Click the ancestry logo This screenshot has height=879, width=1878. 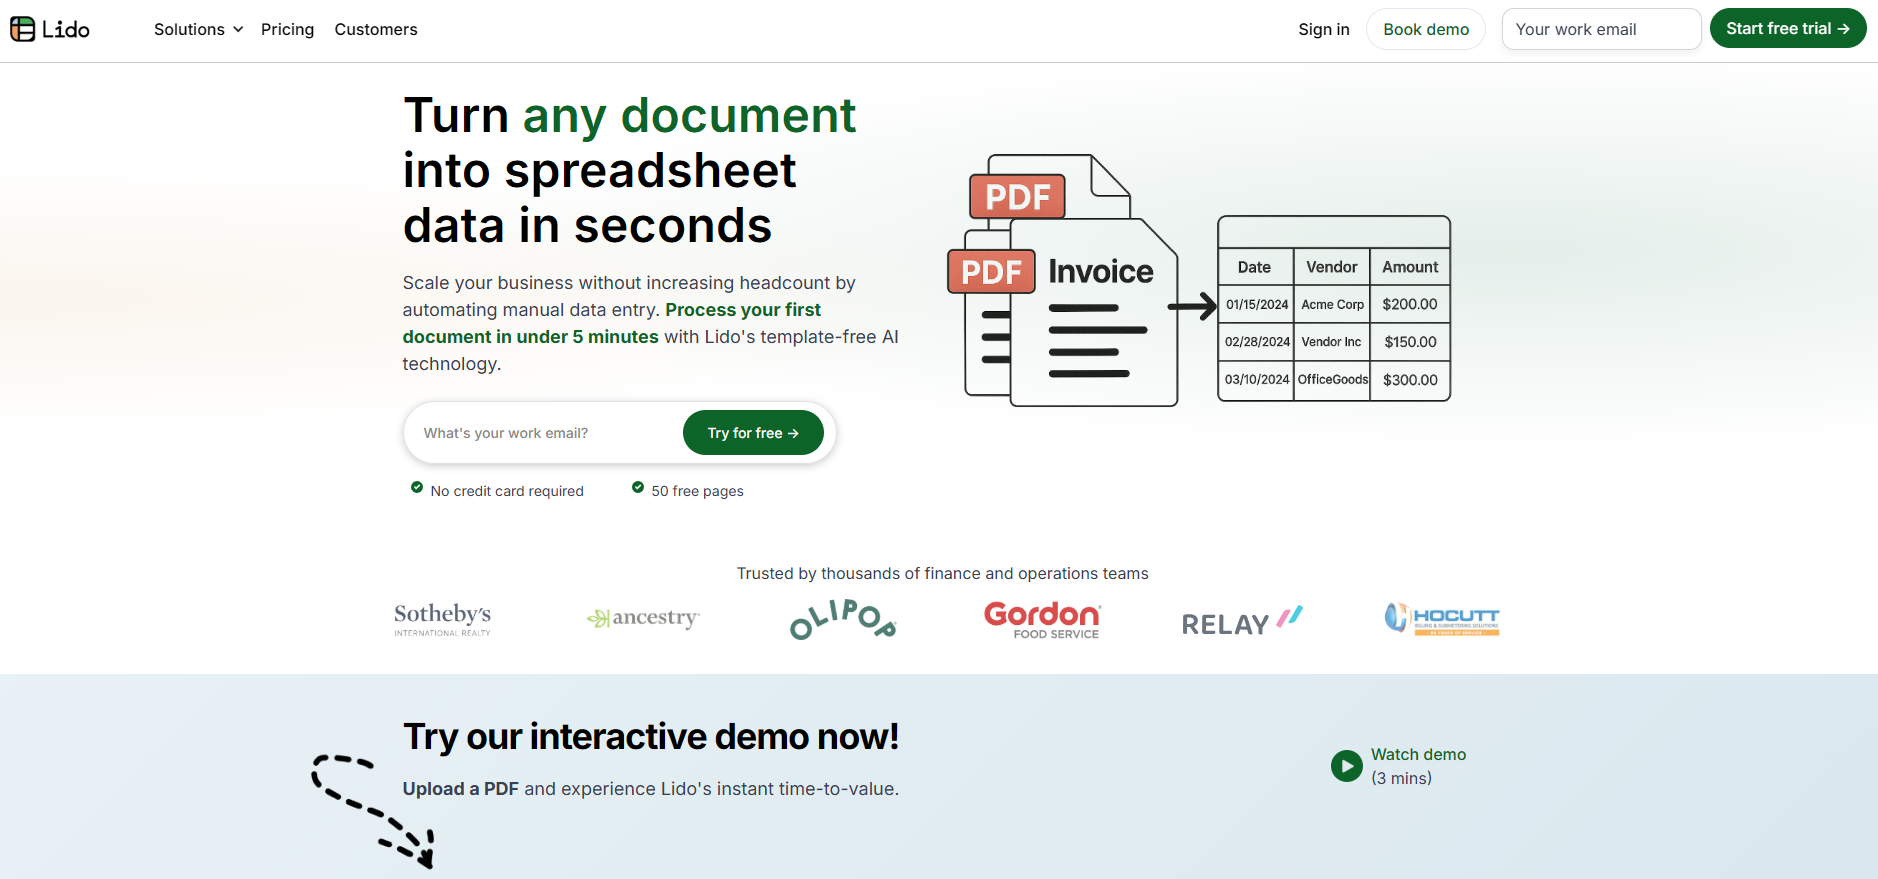(642, 618)
